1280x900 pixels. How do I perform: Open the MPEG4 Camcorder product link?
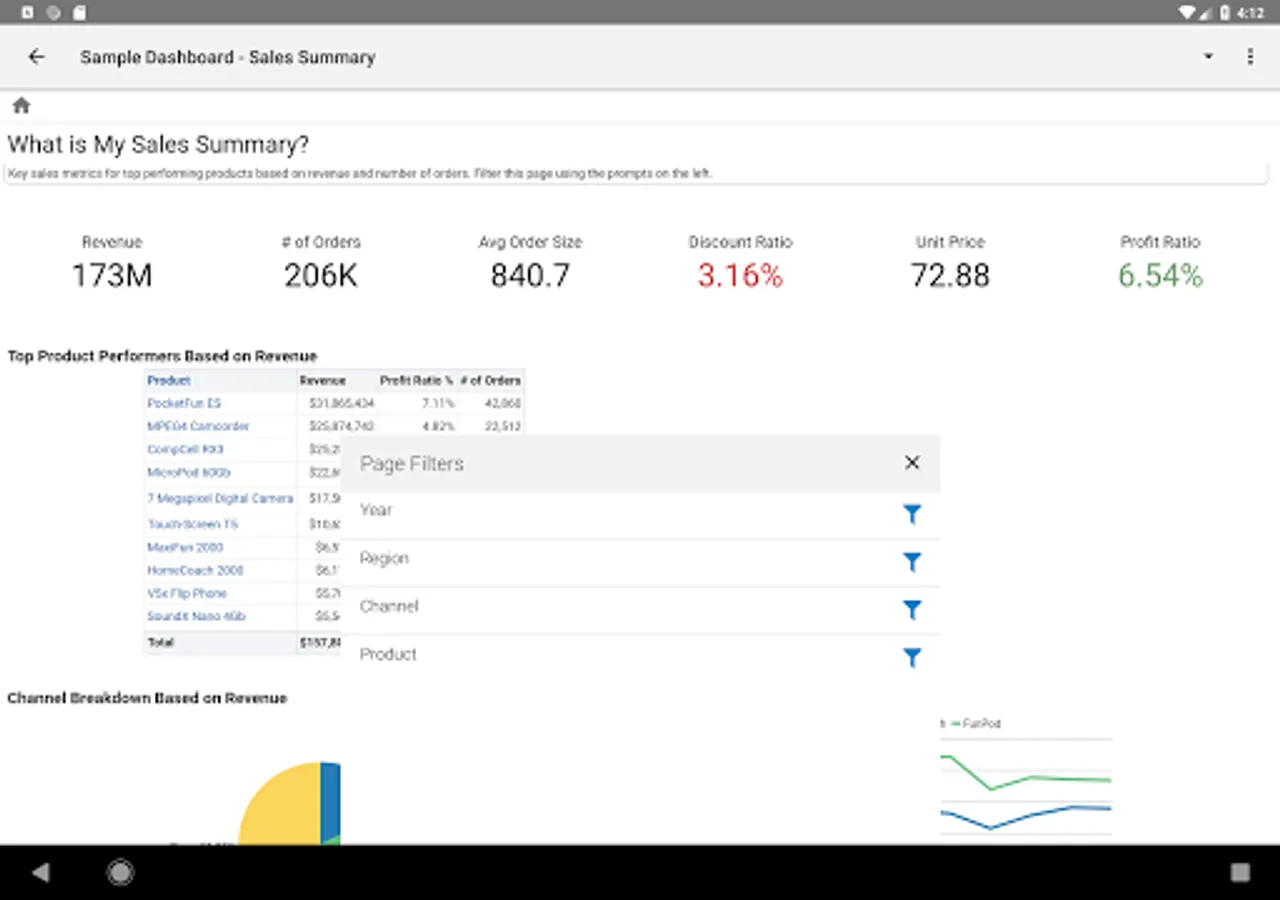[198, 426]
